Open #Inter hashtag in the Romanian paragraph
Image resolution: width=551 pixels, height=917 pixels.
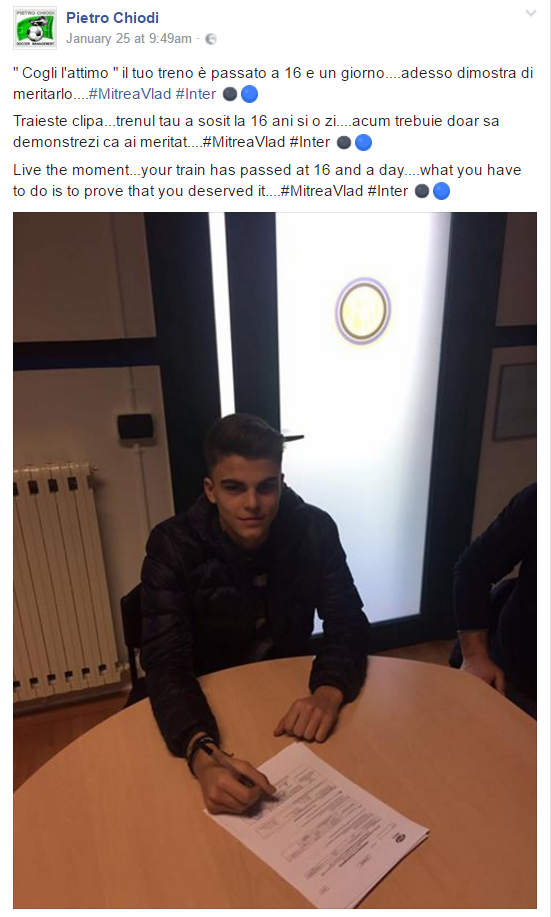click(310, 142)
